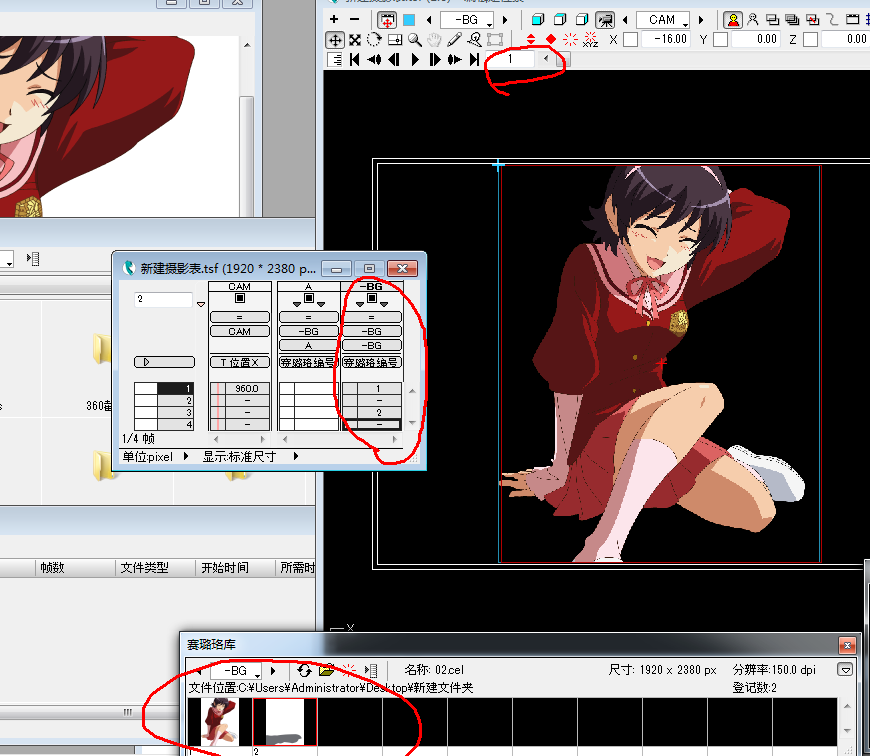The height and width of the screenshot is (756, 870).
Task: Toggle the X axis checkbox
Action: (x=630, y=40)
